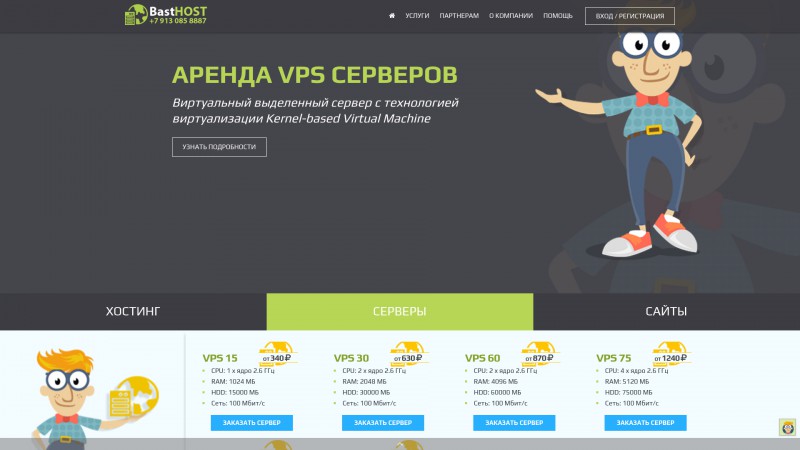Click the home icon in navigation
Viewport: 800px width, 450px height.
click(x=392, y=16)
